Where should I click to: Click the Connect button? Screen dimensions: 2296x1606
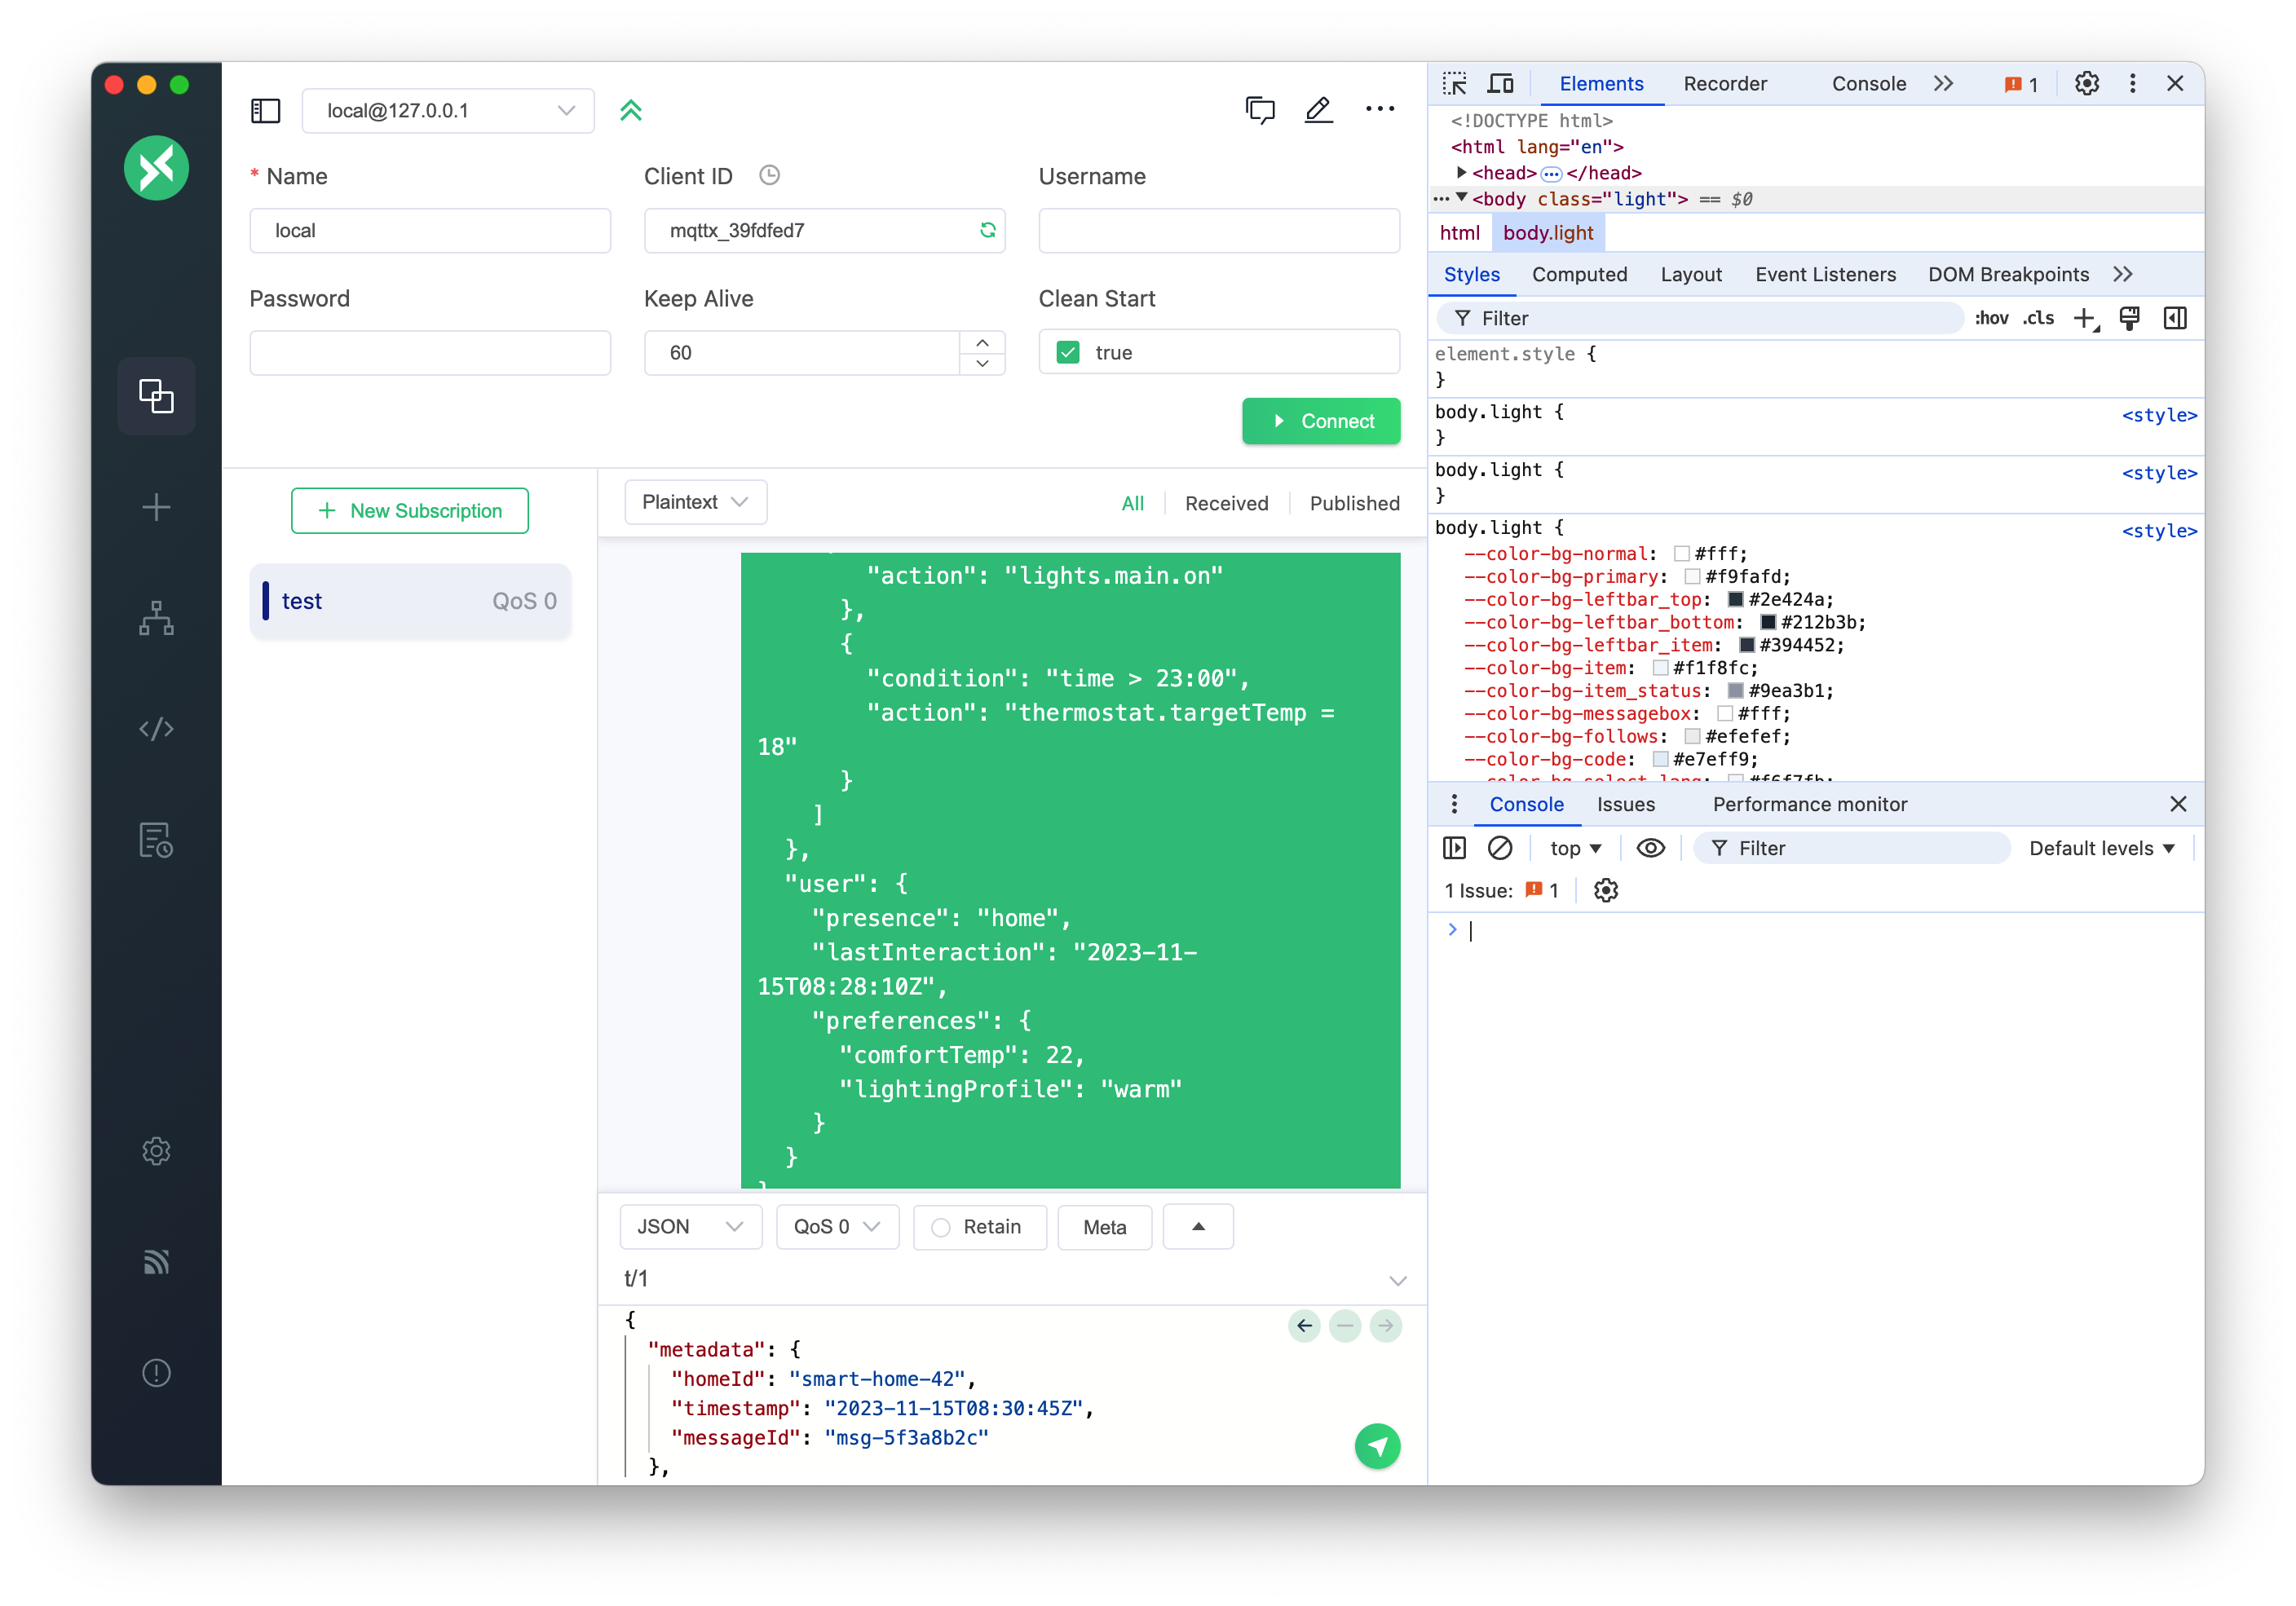click(x=1320, y=421)
